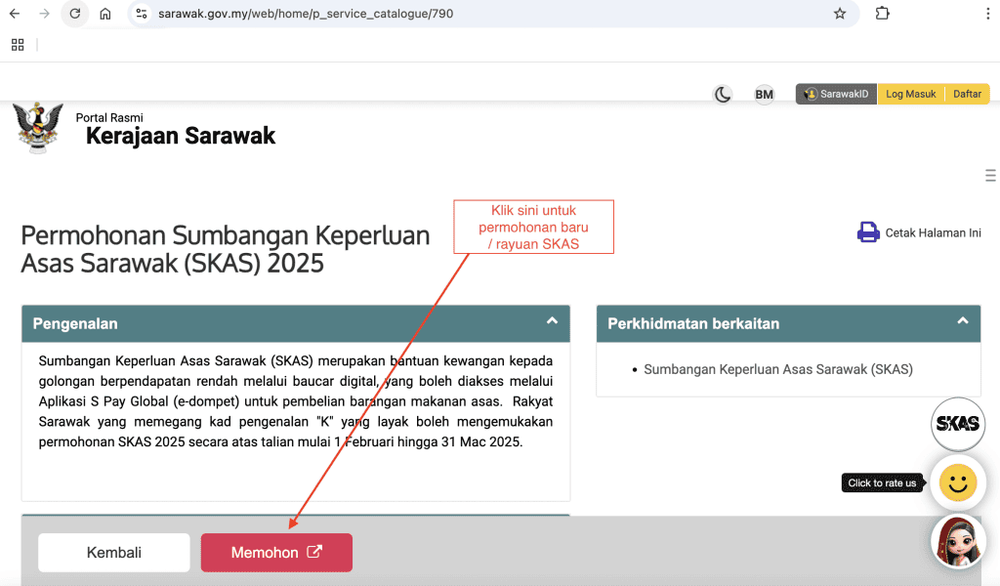Open the Cetak Halaman Ini printer icon
The width and height of the screenshot is (1000, 586).
point(868,231)
